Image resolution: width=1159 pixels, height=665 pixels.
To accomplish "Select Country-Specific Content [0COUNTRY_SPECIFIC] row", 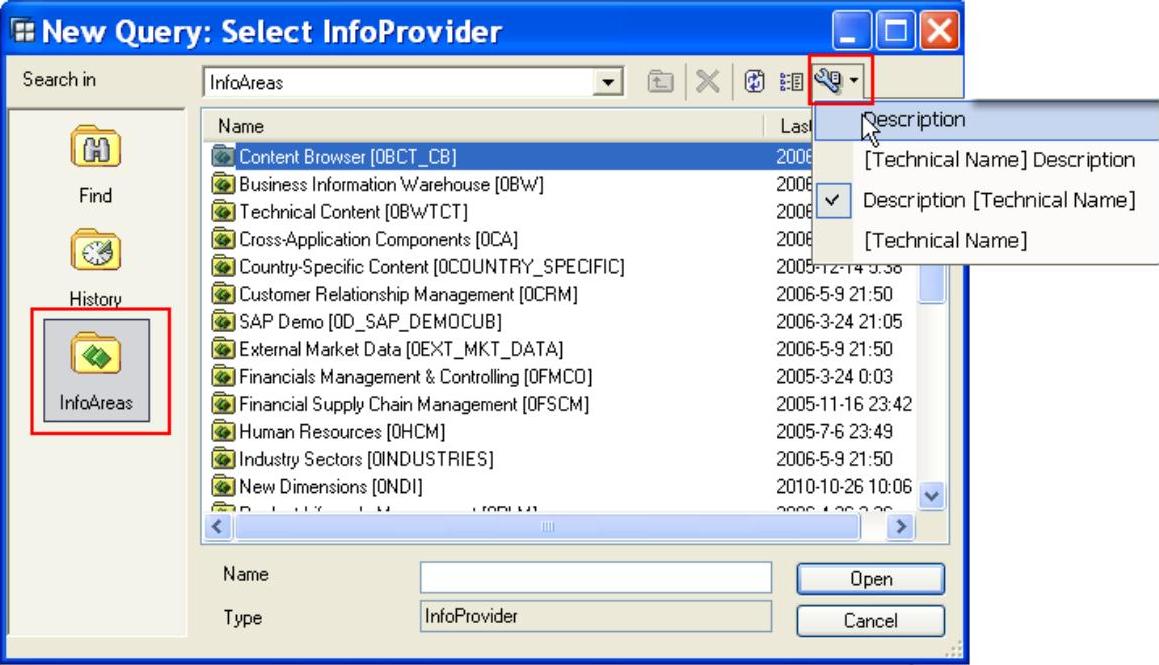I will pos(562,267).
